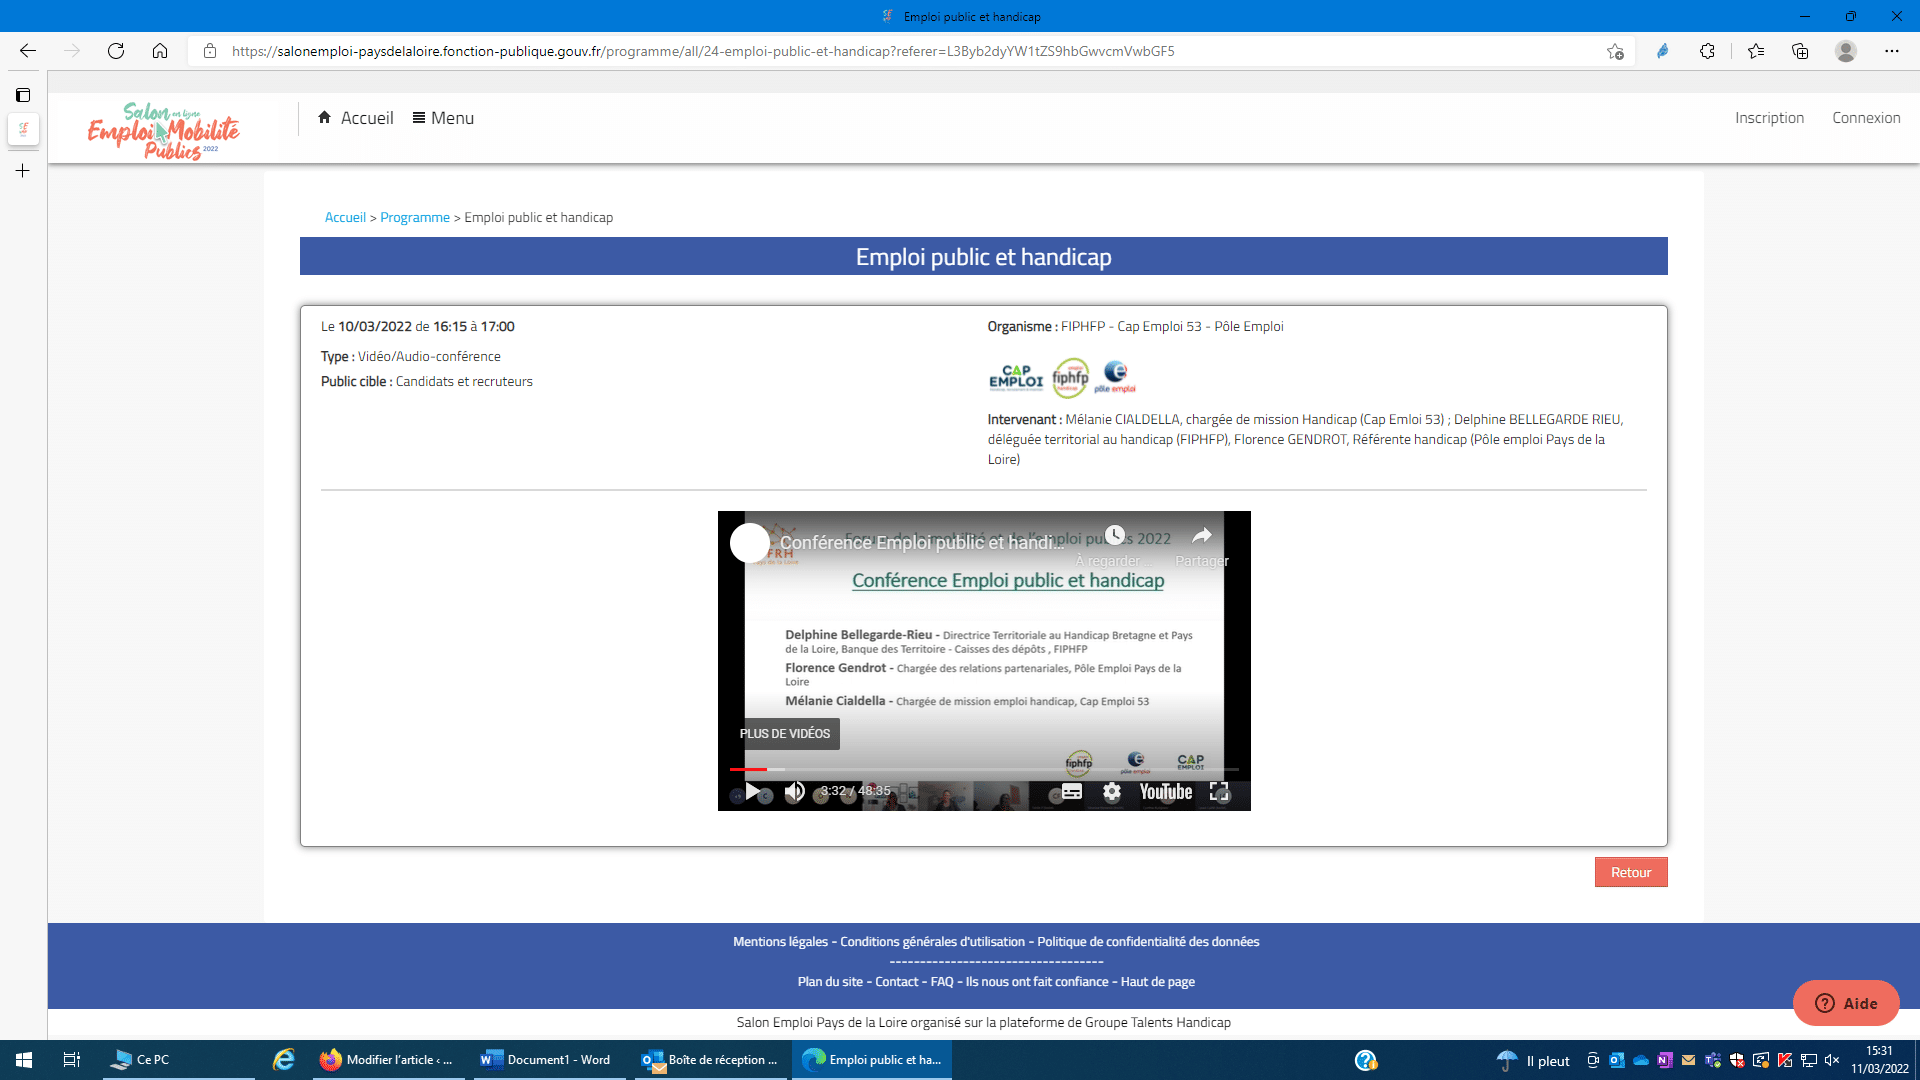
Task: Open the Windows Start menu
Action: coord(24,1060)
